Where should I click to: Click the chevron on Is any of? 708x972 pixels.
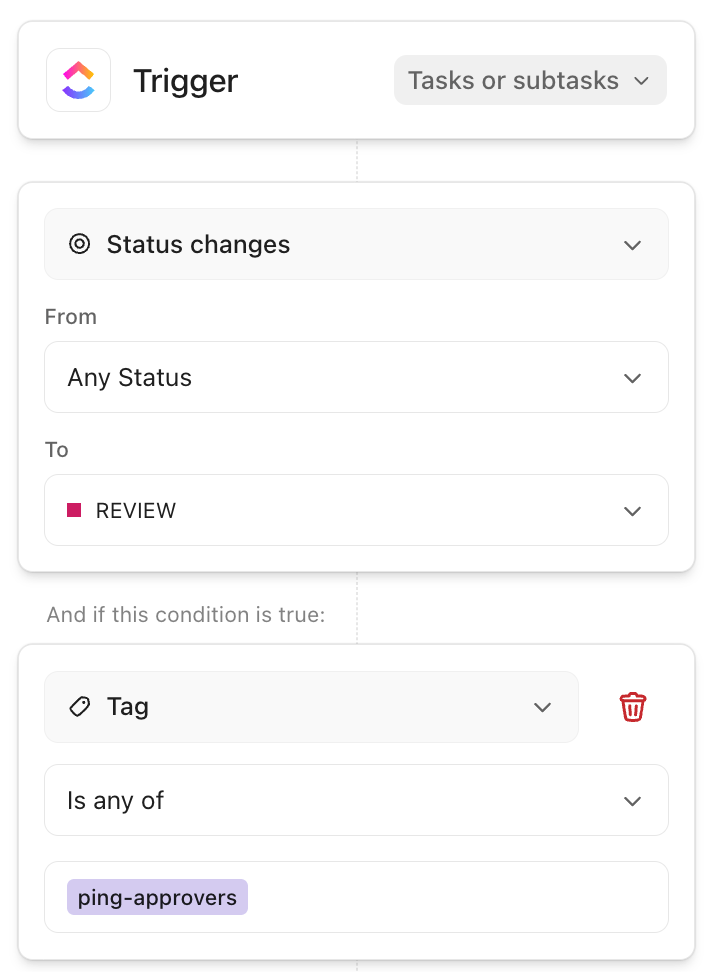pos(632,800)
